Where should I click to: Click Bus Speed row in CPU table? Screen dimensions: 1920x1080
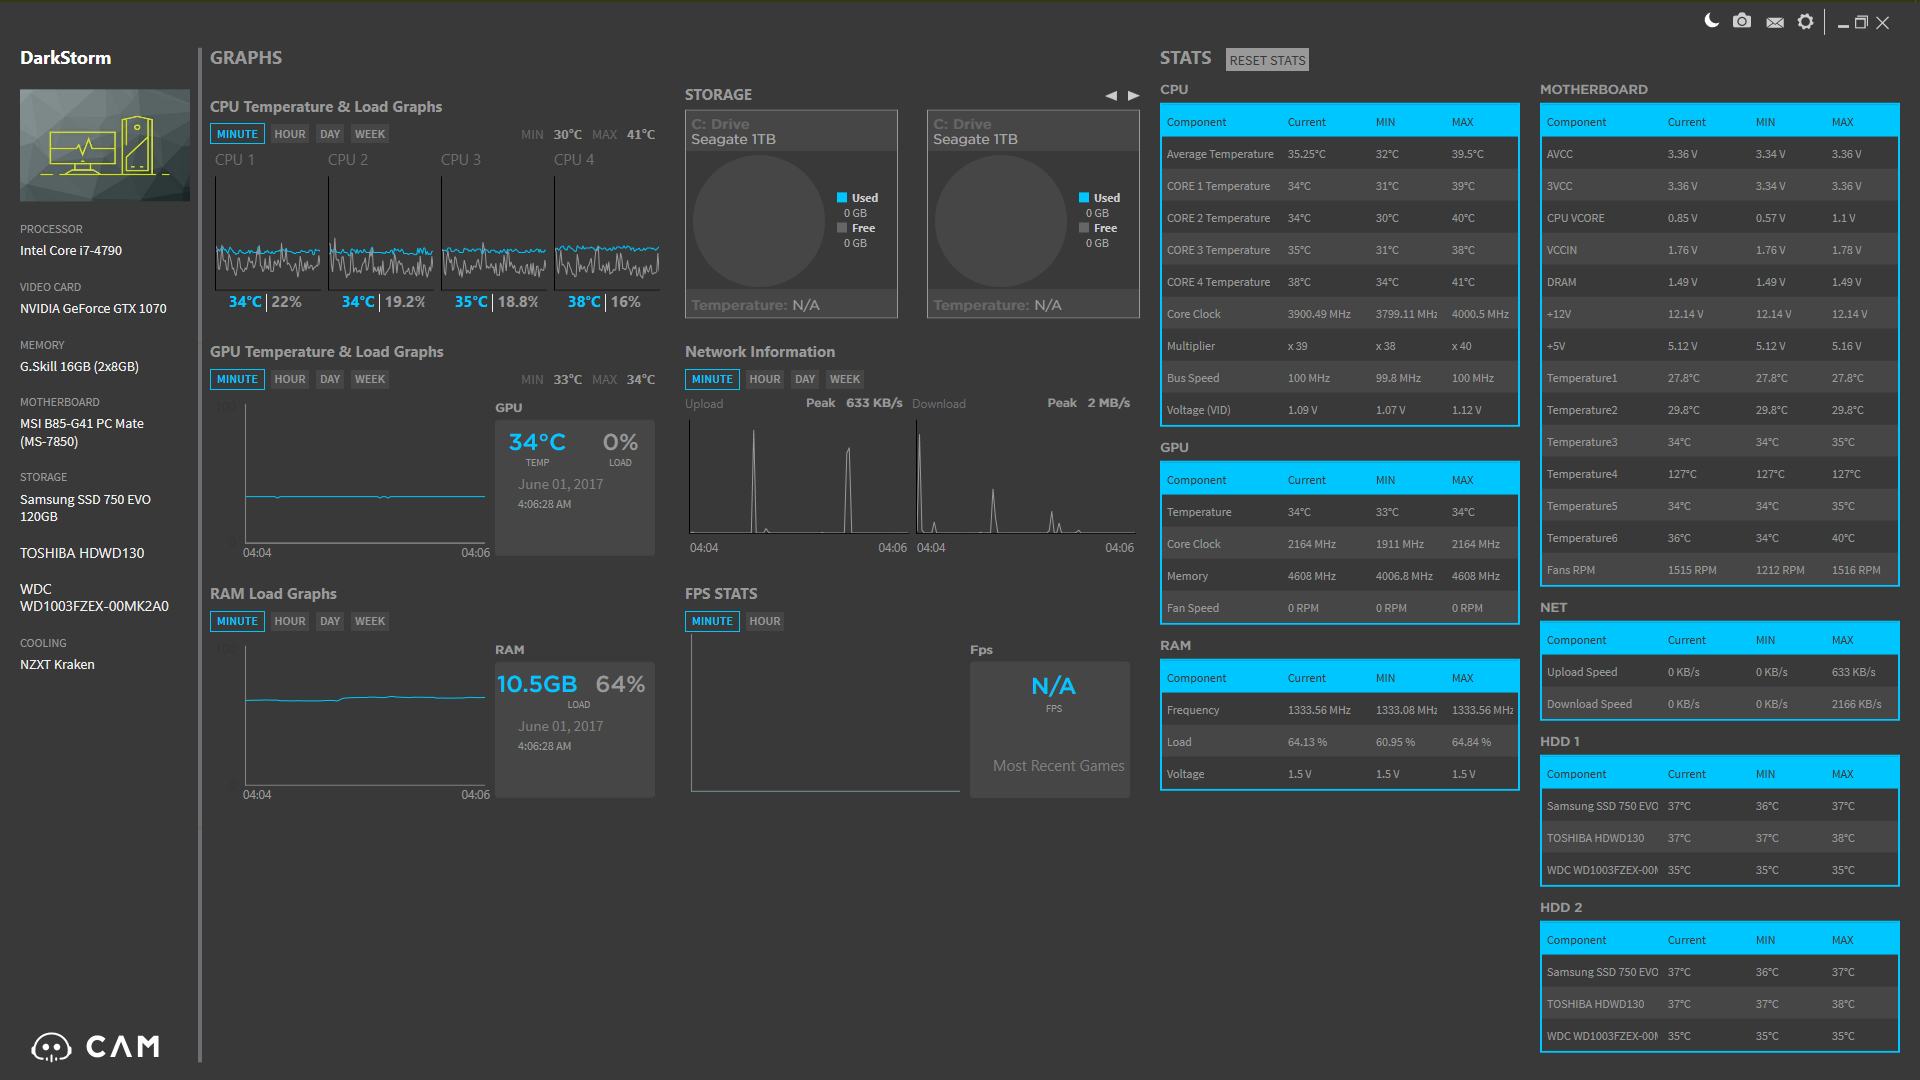point(1339,378)
